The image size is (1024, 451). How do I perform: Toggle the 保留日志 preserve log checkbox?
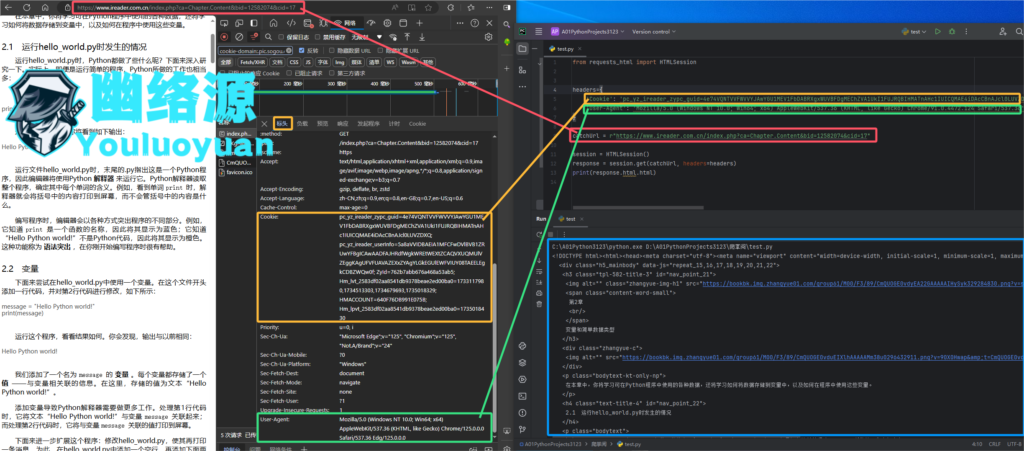[281, 37]
